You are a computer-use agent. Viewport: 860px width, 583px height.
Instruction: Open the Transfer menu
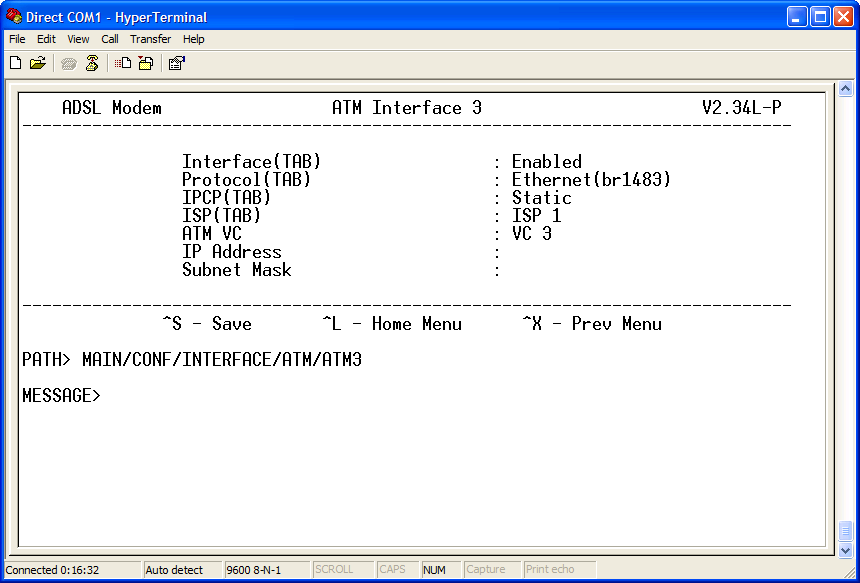coord(150,39)
